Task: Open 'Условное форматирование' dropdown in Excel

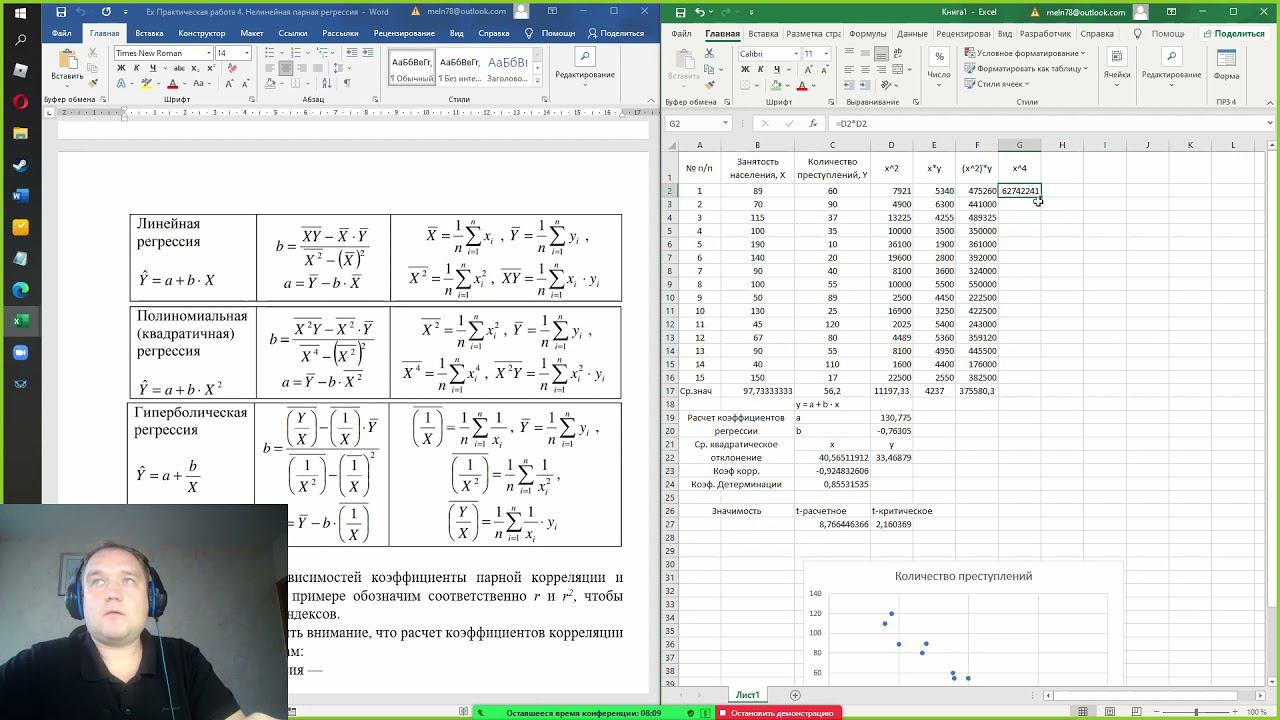Action: tap(1027, 53)
